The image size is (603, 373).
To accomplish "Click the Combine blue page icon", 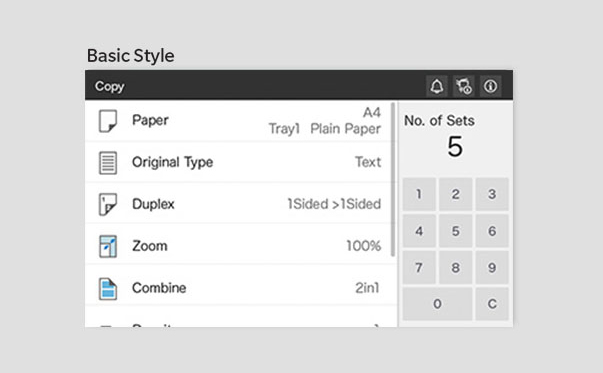I will 108,288.
